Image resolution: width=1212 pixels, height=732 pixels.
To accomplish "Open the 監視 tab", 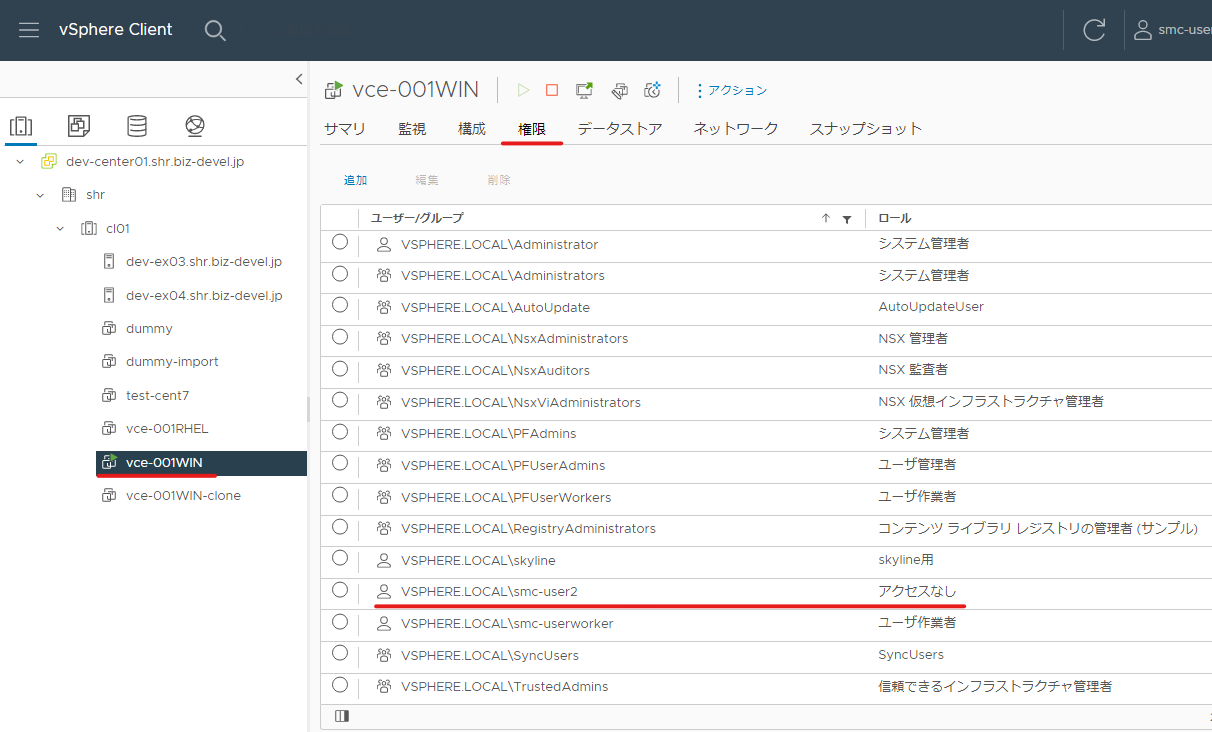I will point(412,129).
